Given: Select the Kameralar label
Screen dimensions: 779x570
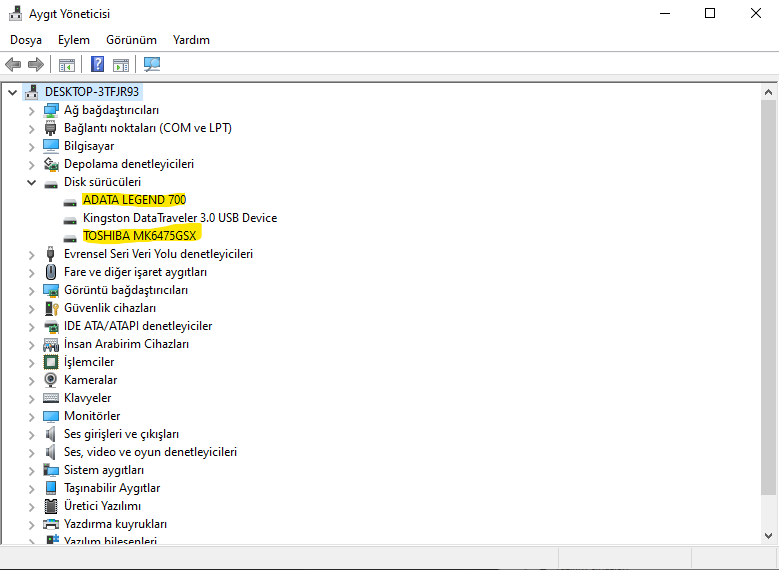Looking at the screenshot, I should (x=90, y=380).
